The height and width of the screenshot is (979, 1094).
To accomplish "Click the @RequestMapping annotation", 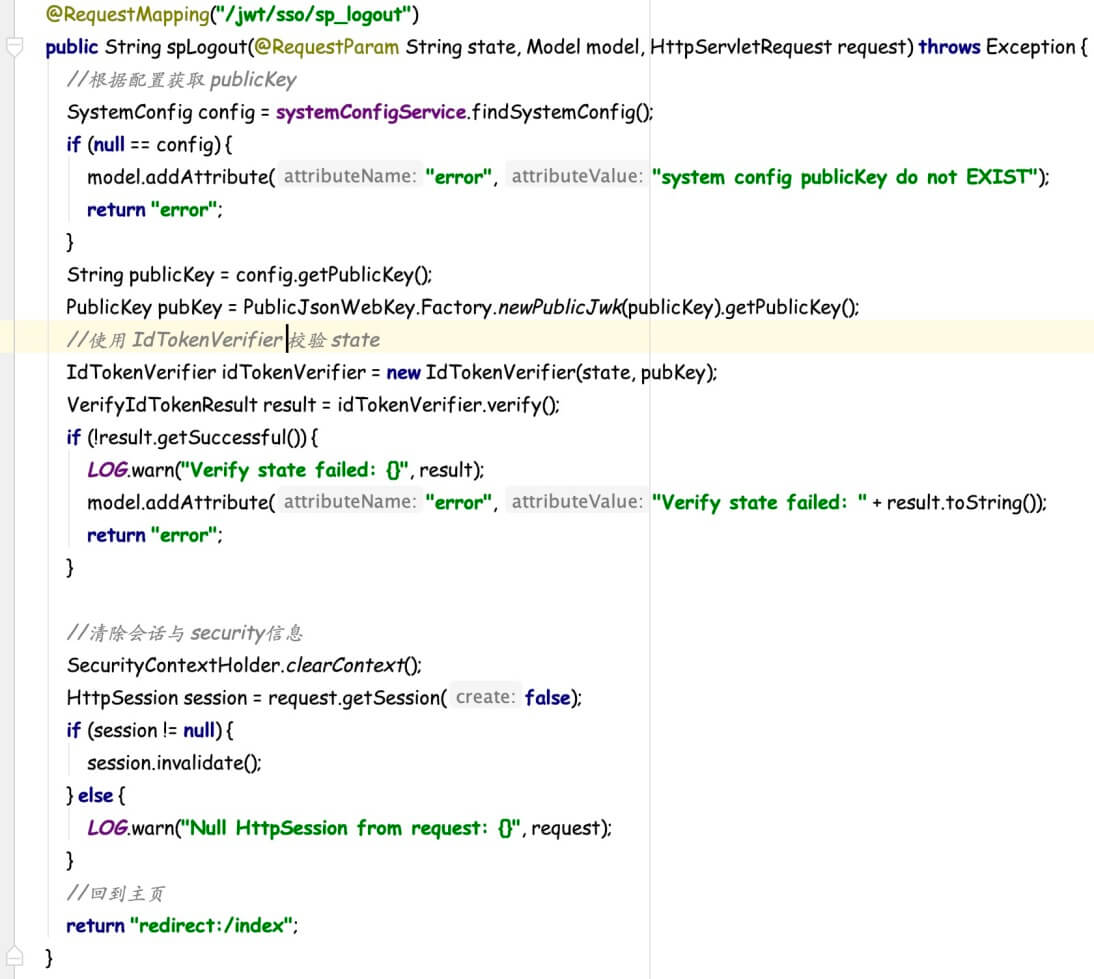I will pos(109,15).
